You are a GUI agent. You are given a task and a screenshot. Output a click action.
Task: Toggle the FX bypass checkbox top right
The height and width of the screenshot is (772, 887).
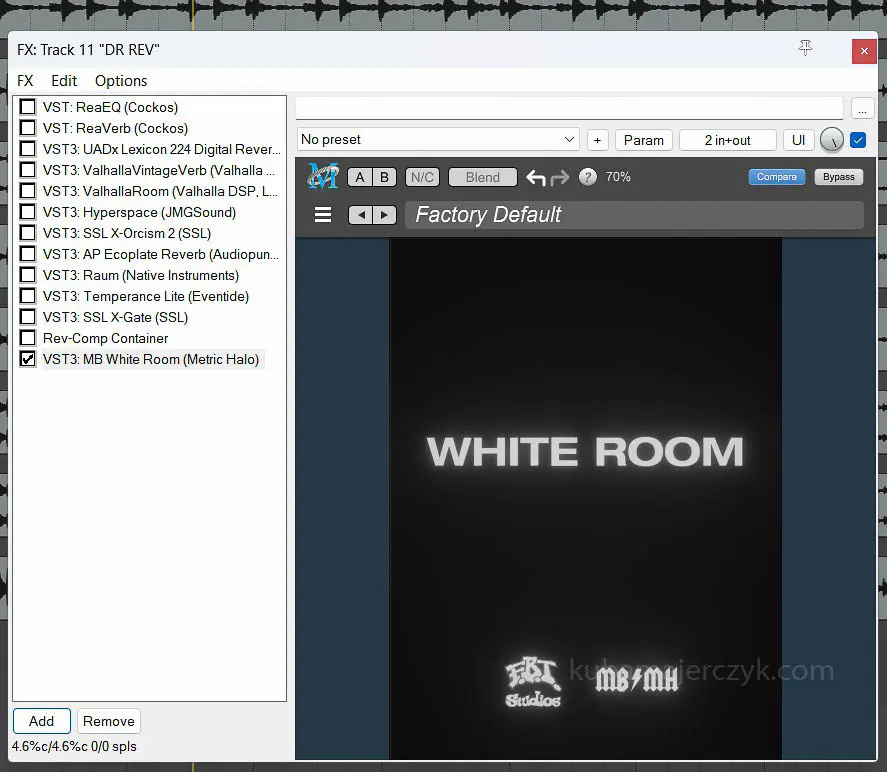(858, 140)
